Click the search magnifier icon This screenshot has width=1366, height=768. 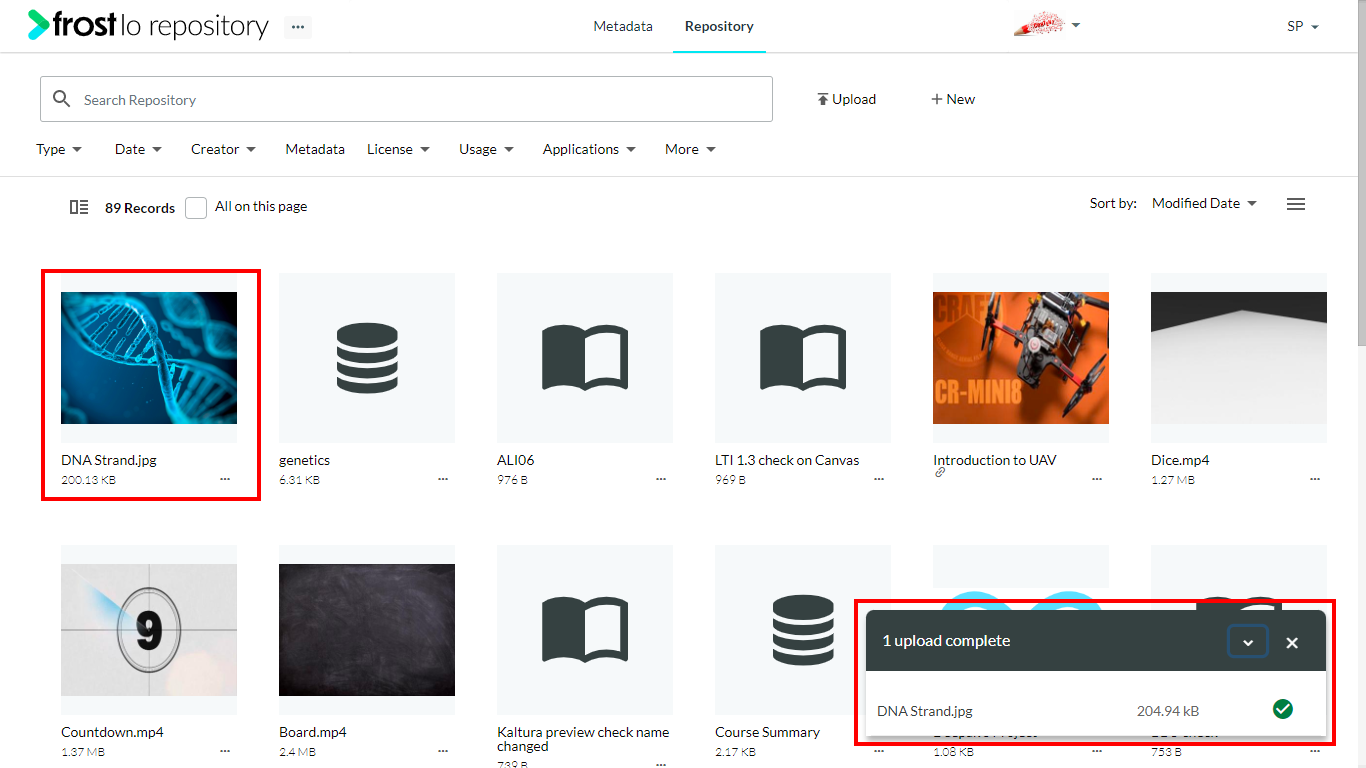(62, 99)
